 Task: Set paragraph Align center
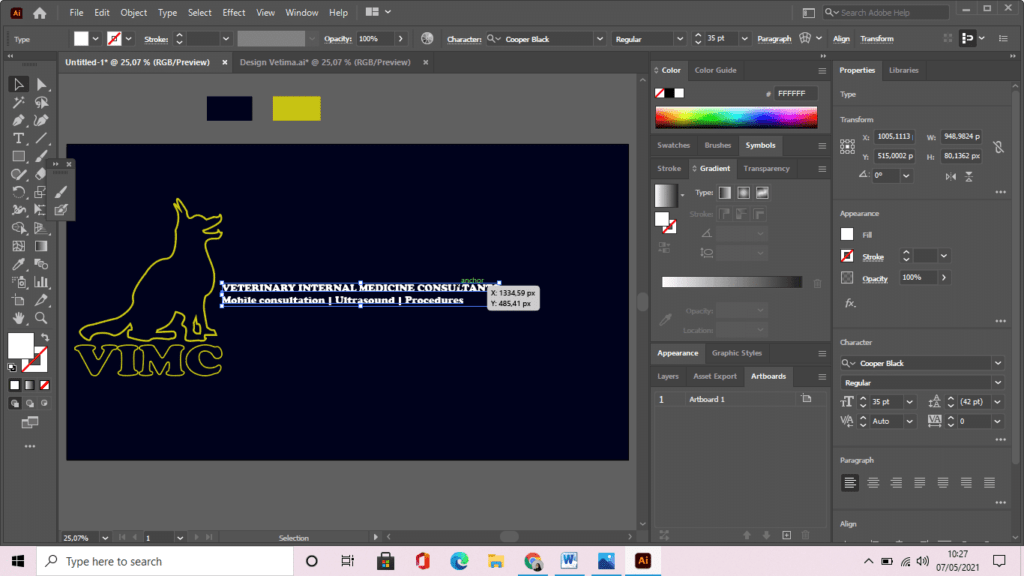(873, 483)
